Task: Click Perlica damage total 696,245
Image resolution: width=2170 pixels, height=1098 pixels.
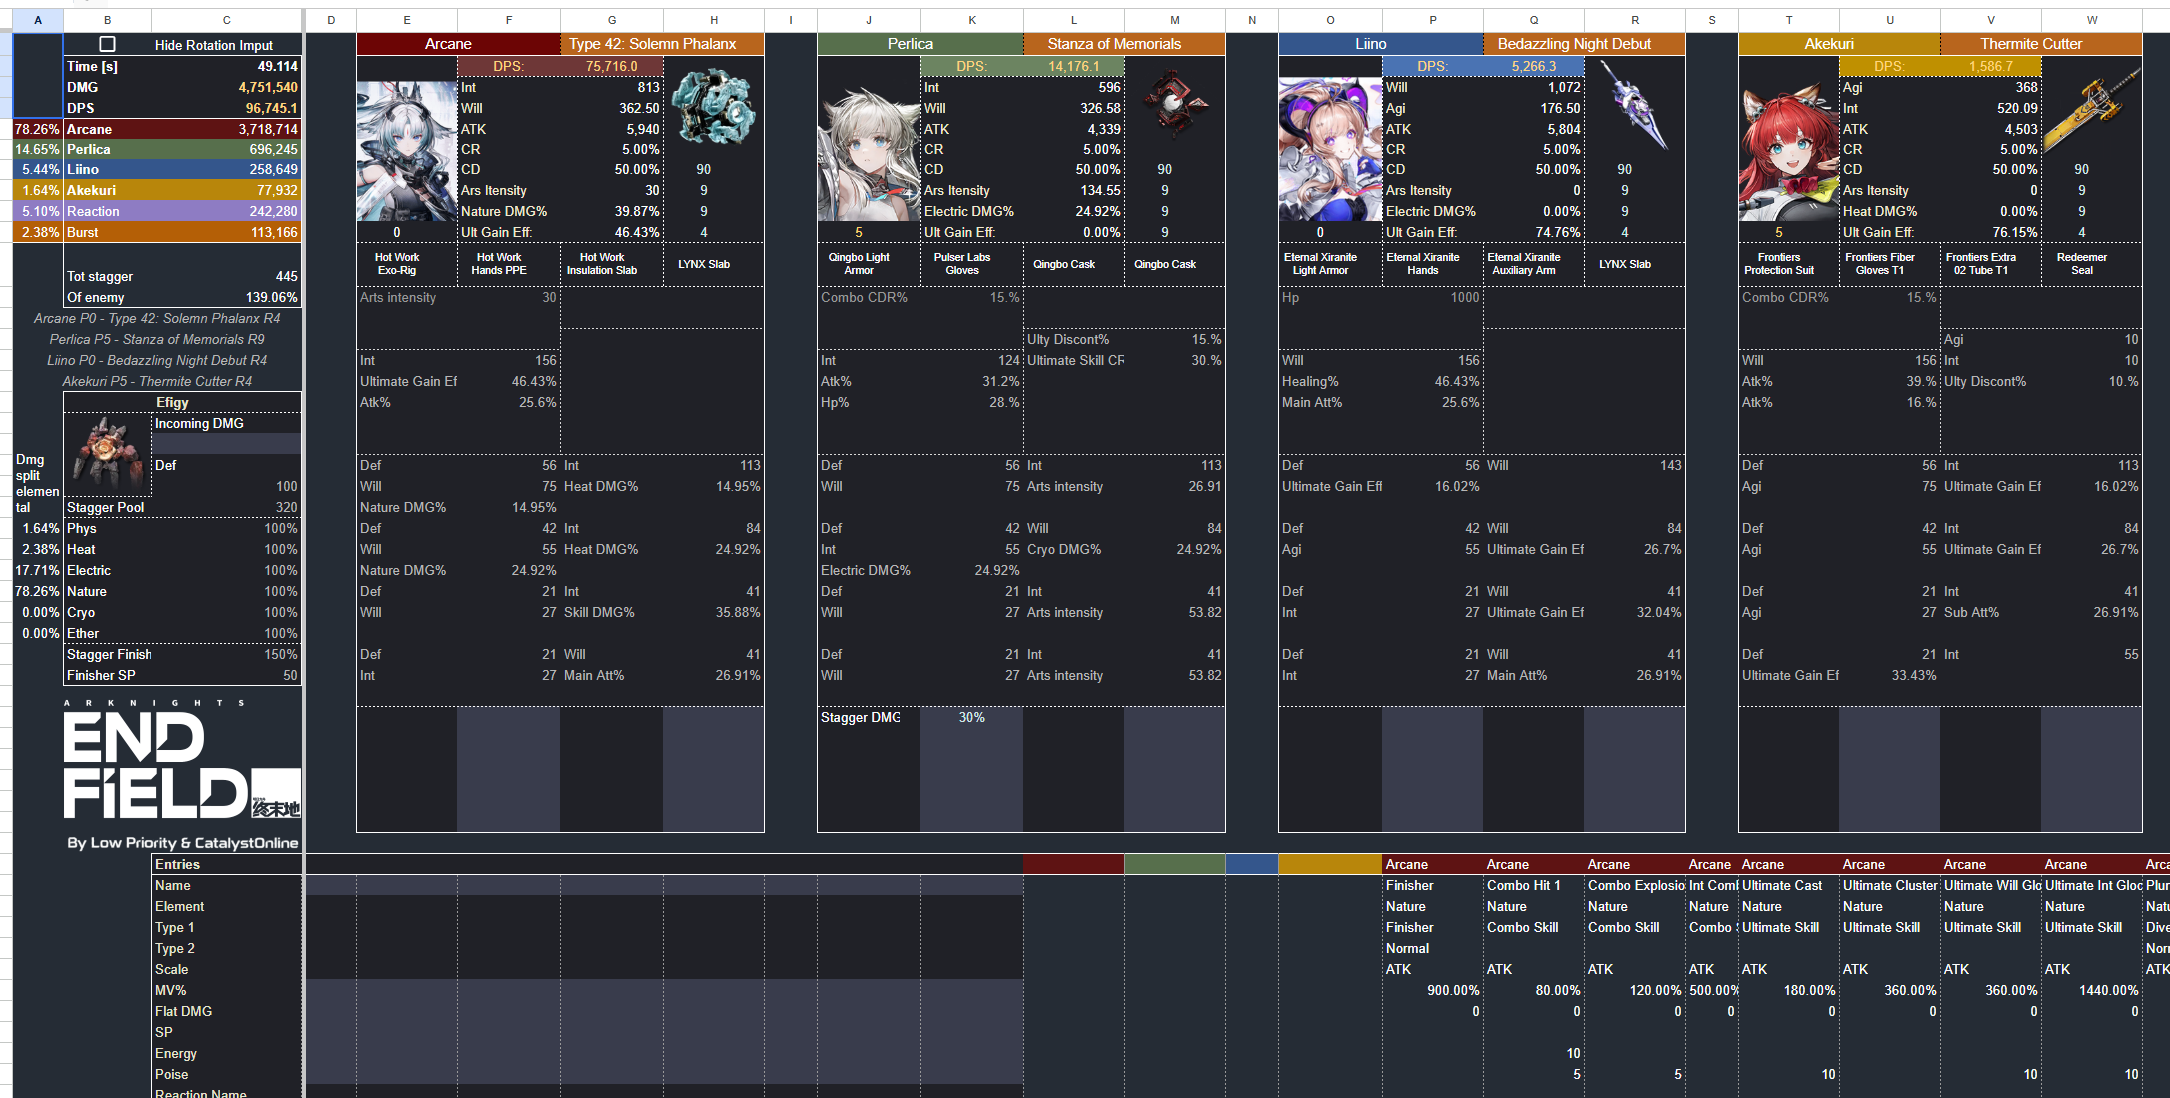Action: (x=273, y=149)
